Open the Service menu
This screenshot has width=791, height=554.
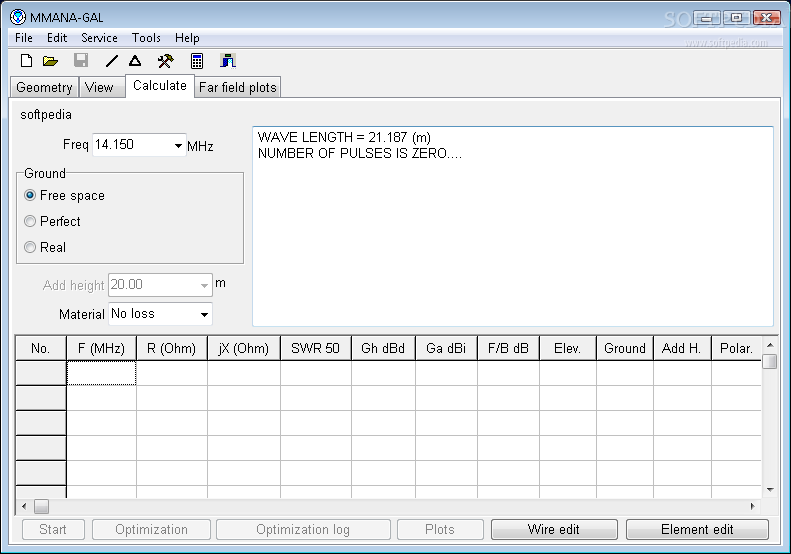pyautogui.click(x=99, y=38)
